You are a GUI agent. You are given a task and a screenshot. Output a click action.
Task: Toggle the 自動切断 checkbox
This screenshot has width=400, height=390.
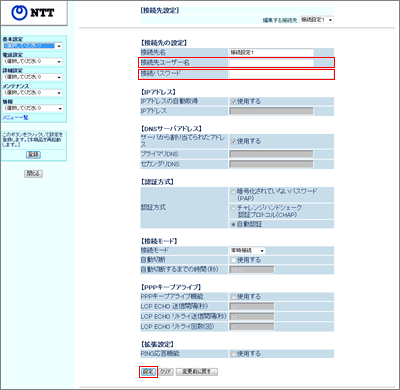(x=234, y=260)
